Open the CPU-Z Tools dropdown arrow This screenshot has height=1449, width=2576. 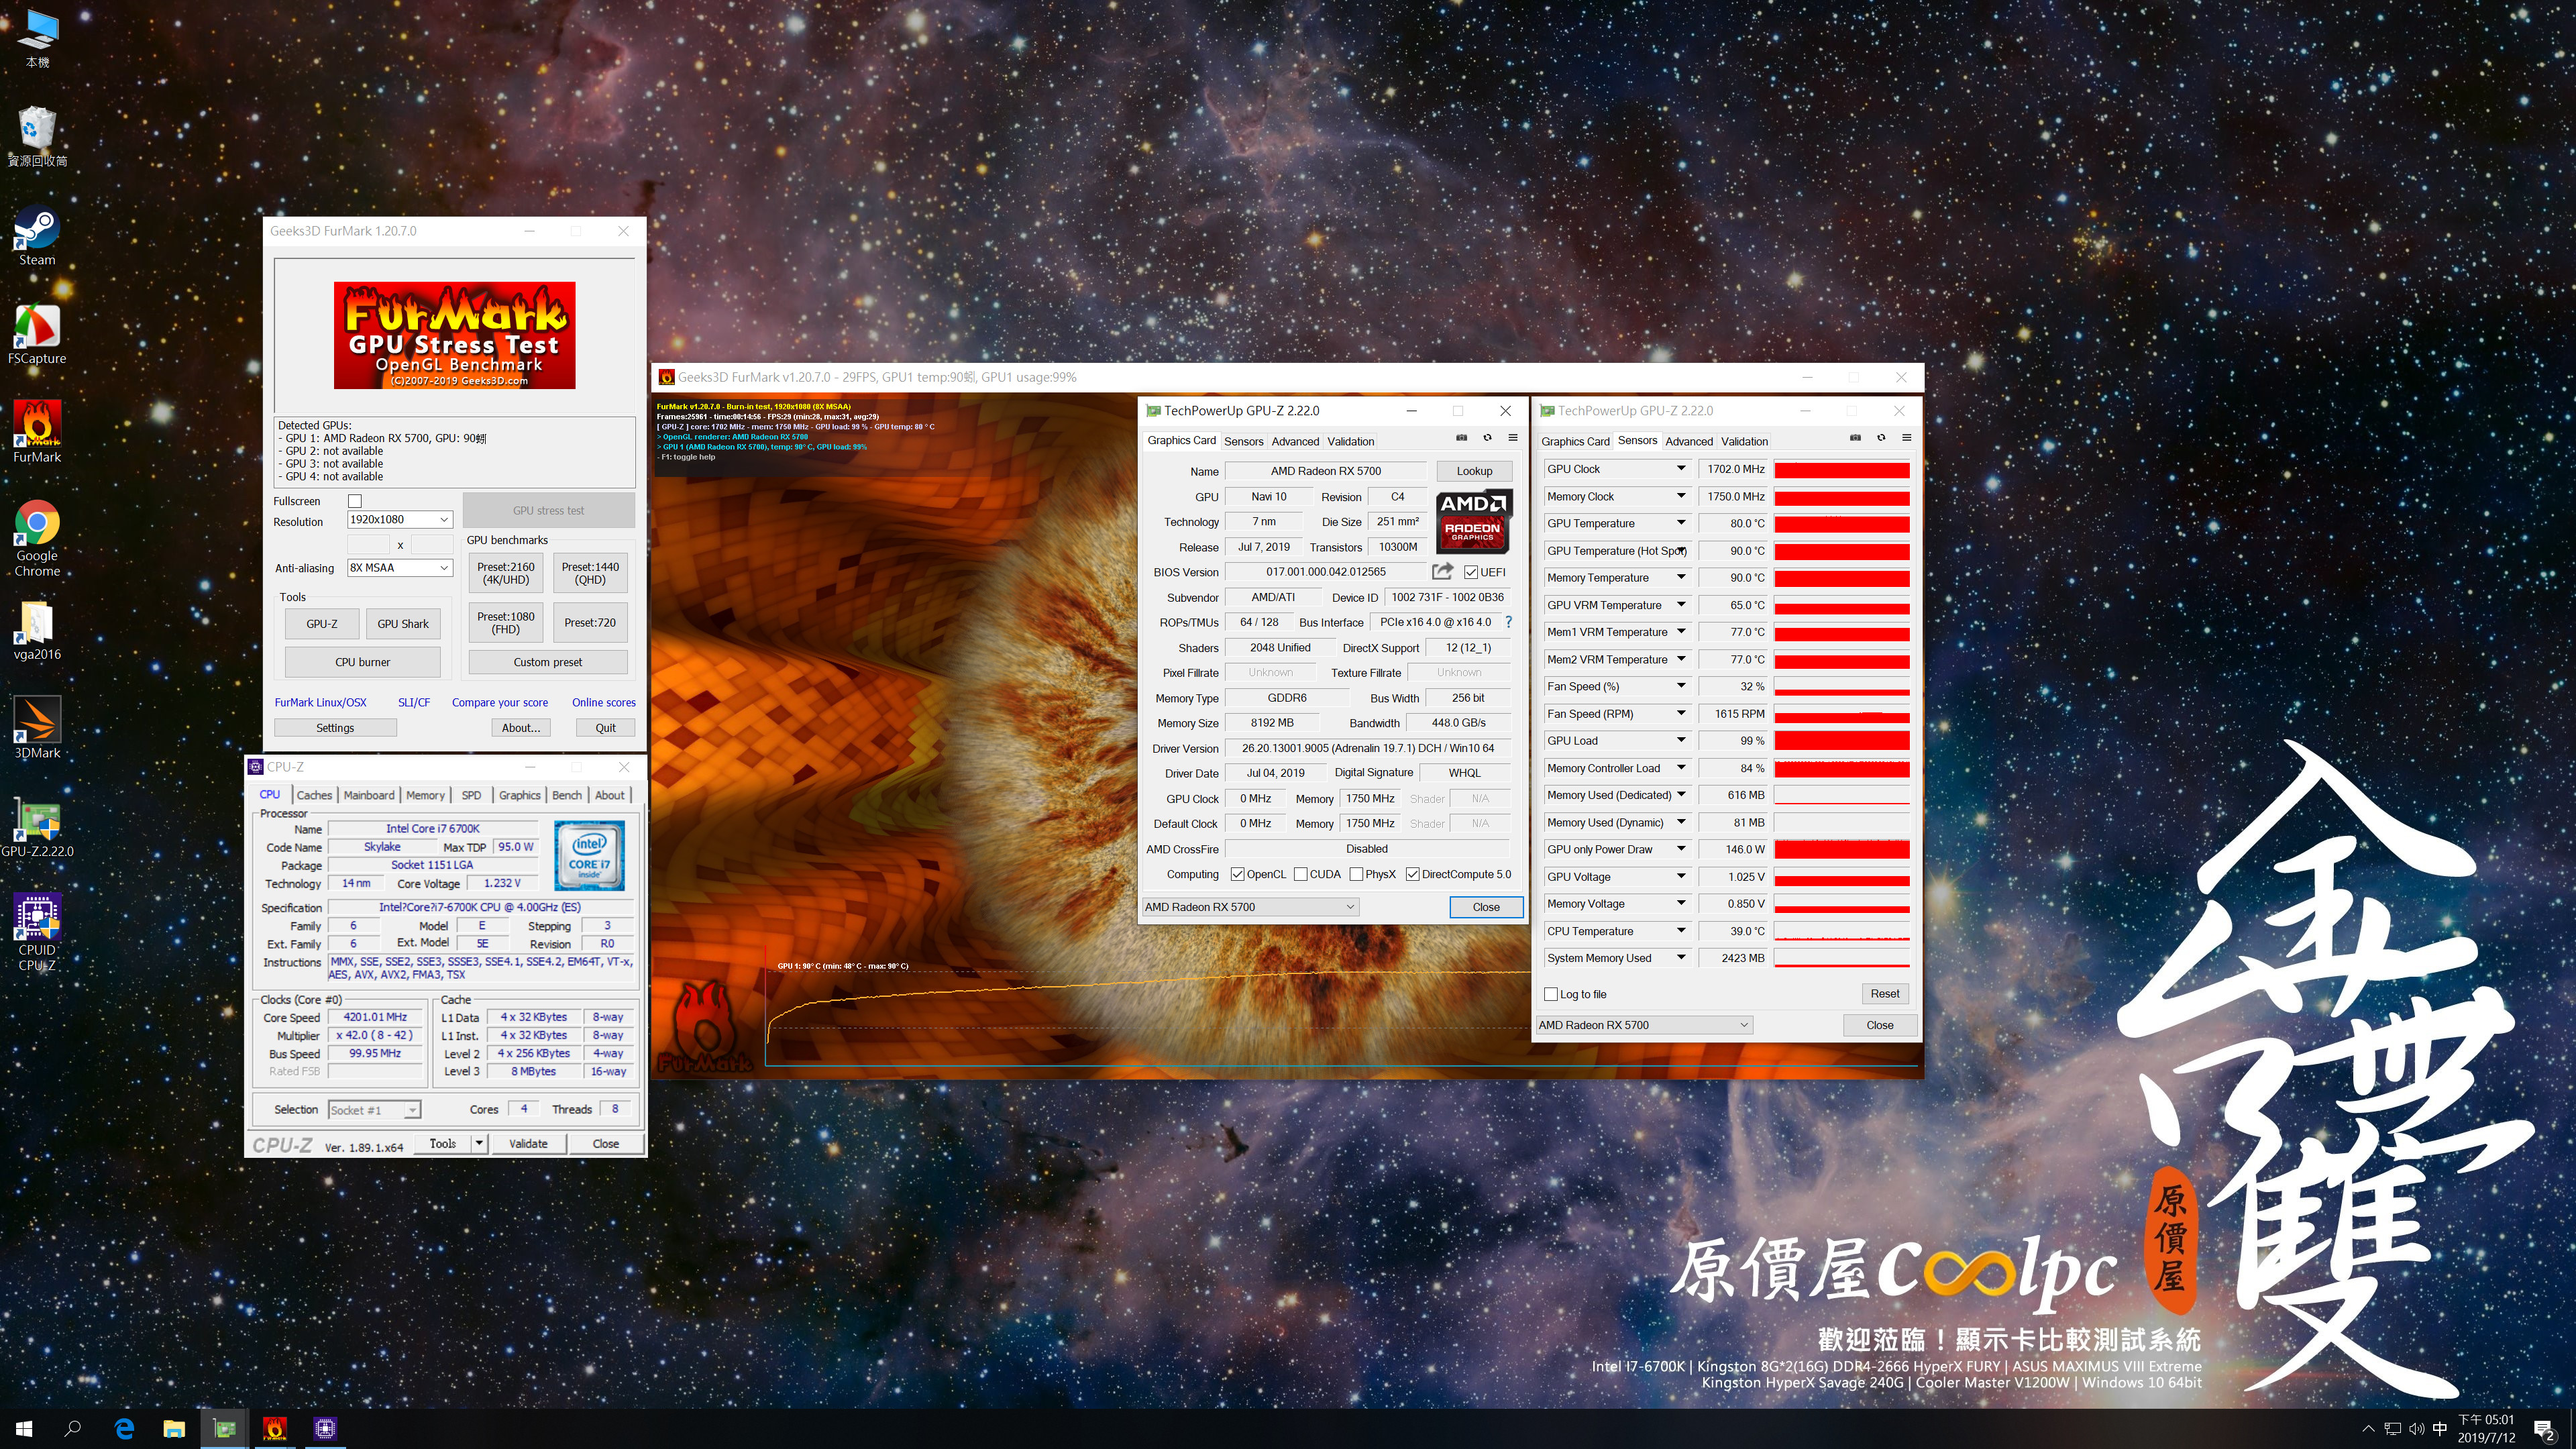[x=480, y=1143]
